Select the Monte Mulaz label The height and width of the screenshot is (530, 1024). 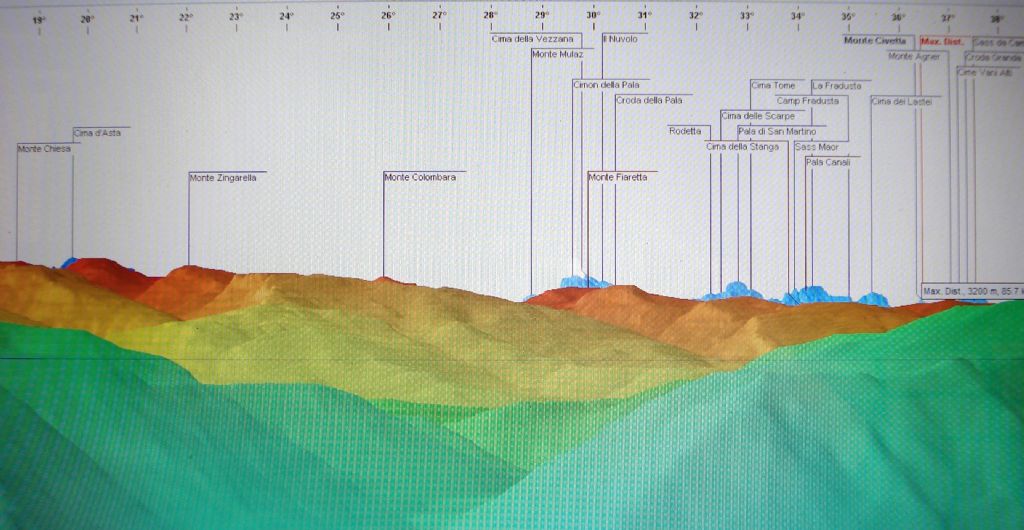(557, 54)
